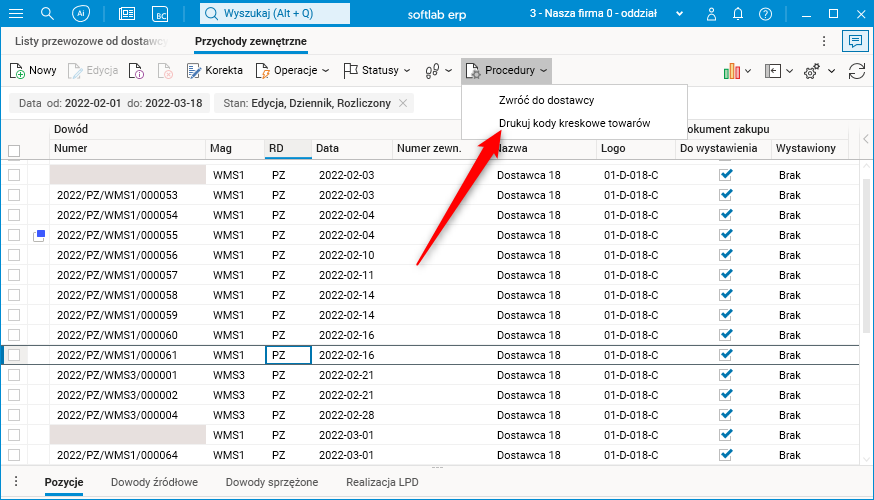Open the Pozycje bottom tab

tap(64, 482)
